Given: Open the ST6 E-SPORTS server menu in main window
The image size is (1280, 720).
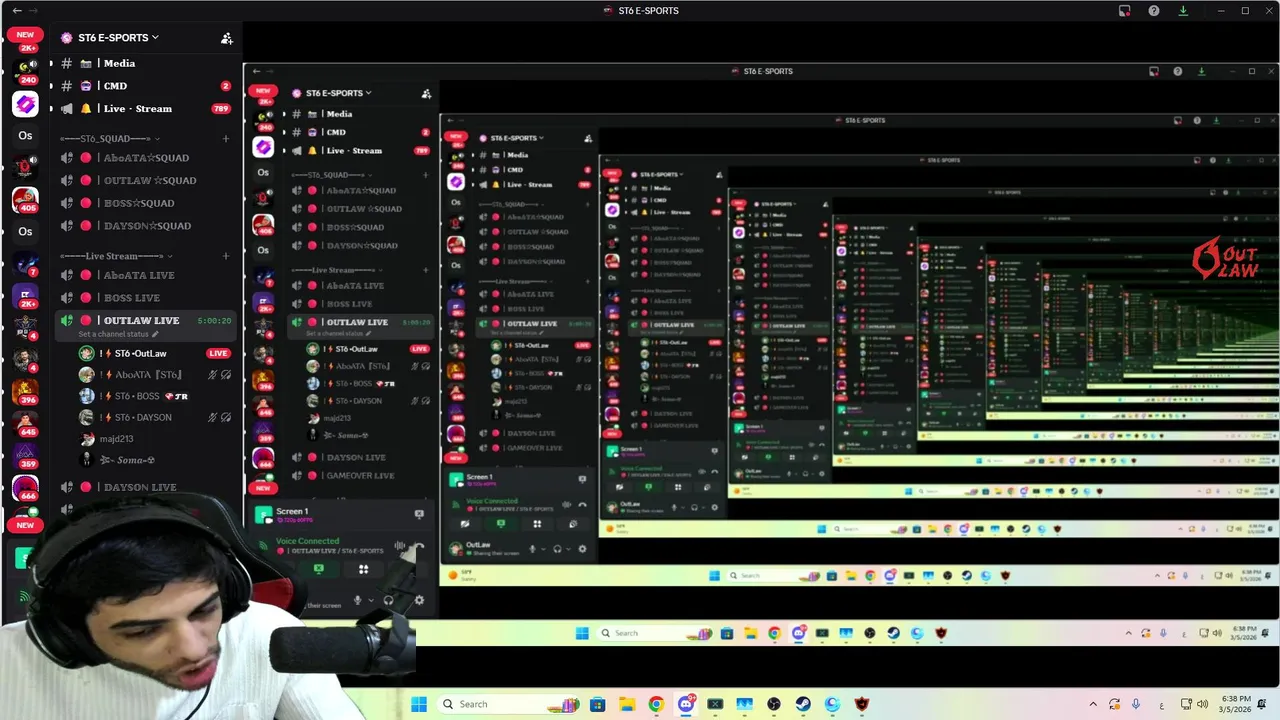Looking at the screenshot, I should coord(116,37).
